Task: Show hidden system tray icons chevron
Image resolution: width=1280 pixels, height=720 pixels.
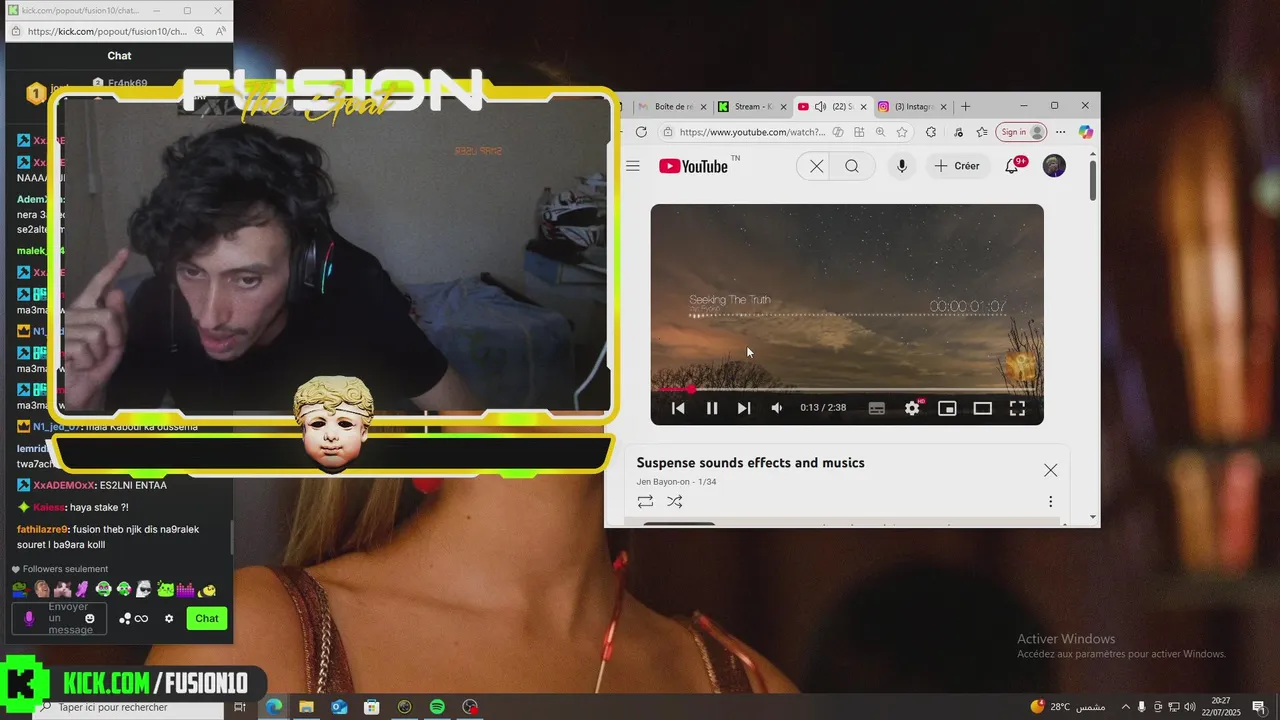Action: (1126, 707)
